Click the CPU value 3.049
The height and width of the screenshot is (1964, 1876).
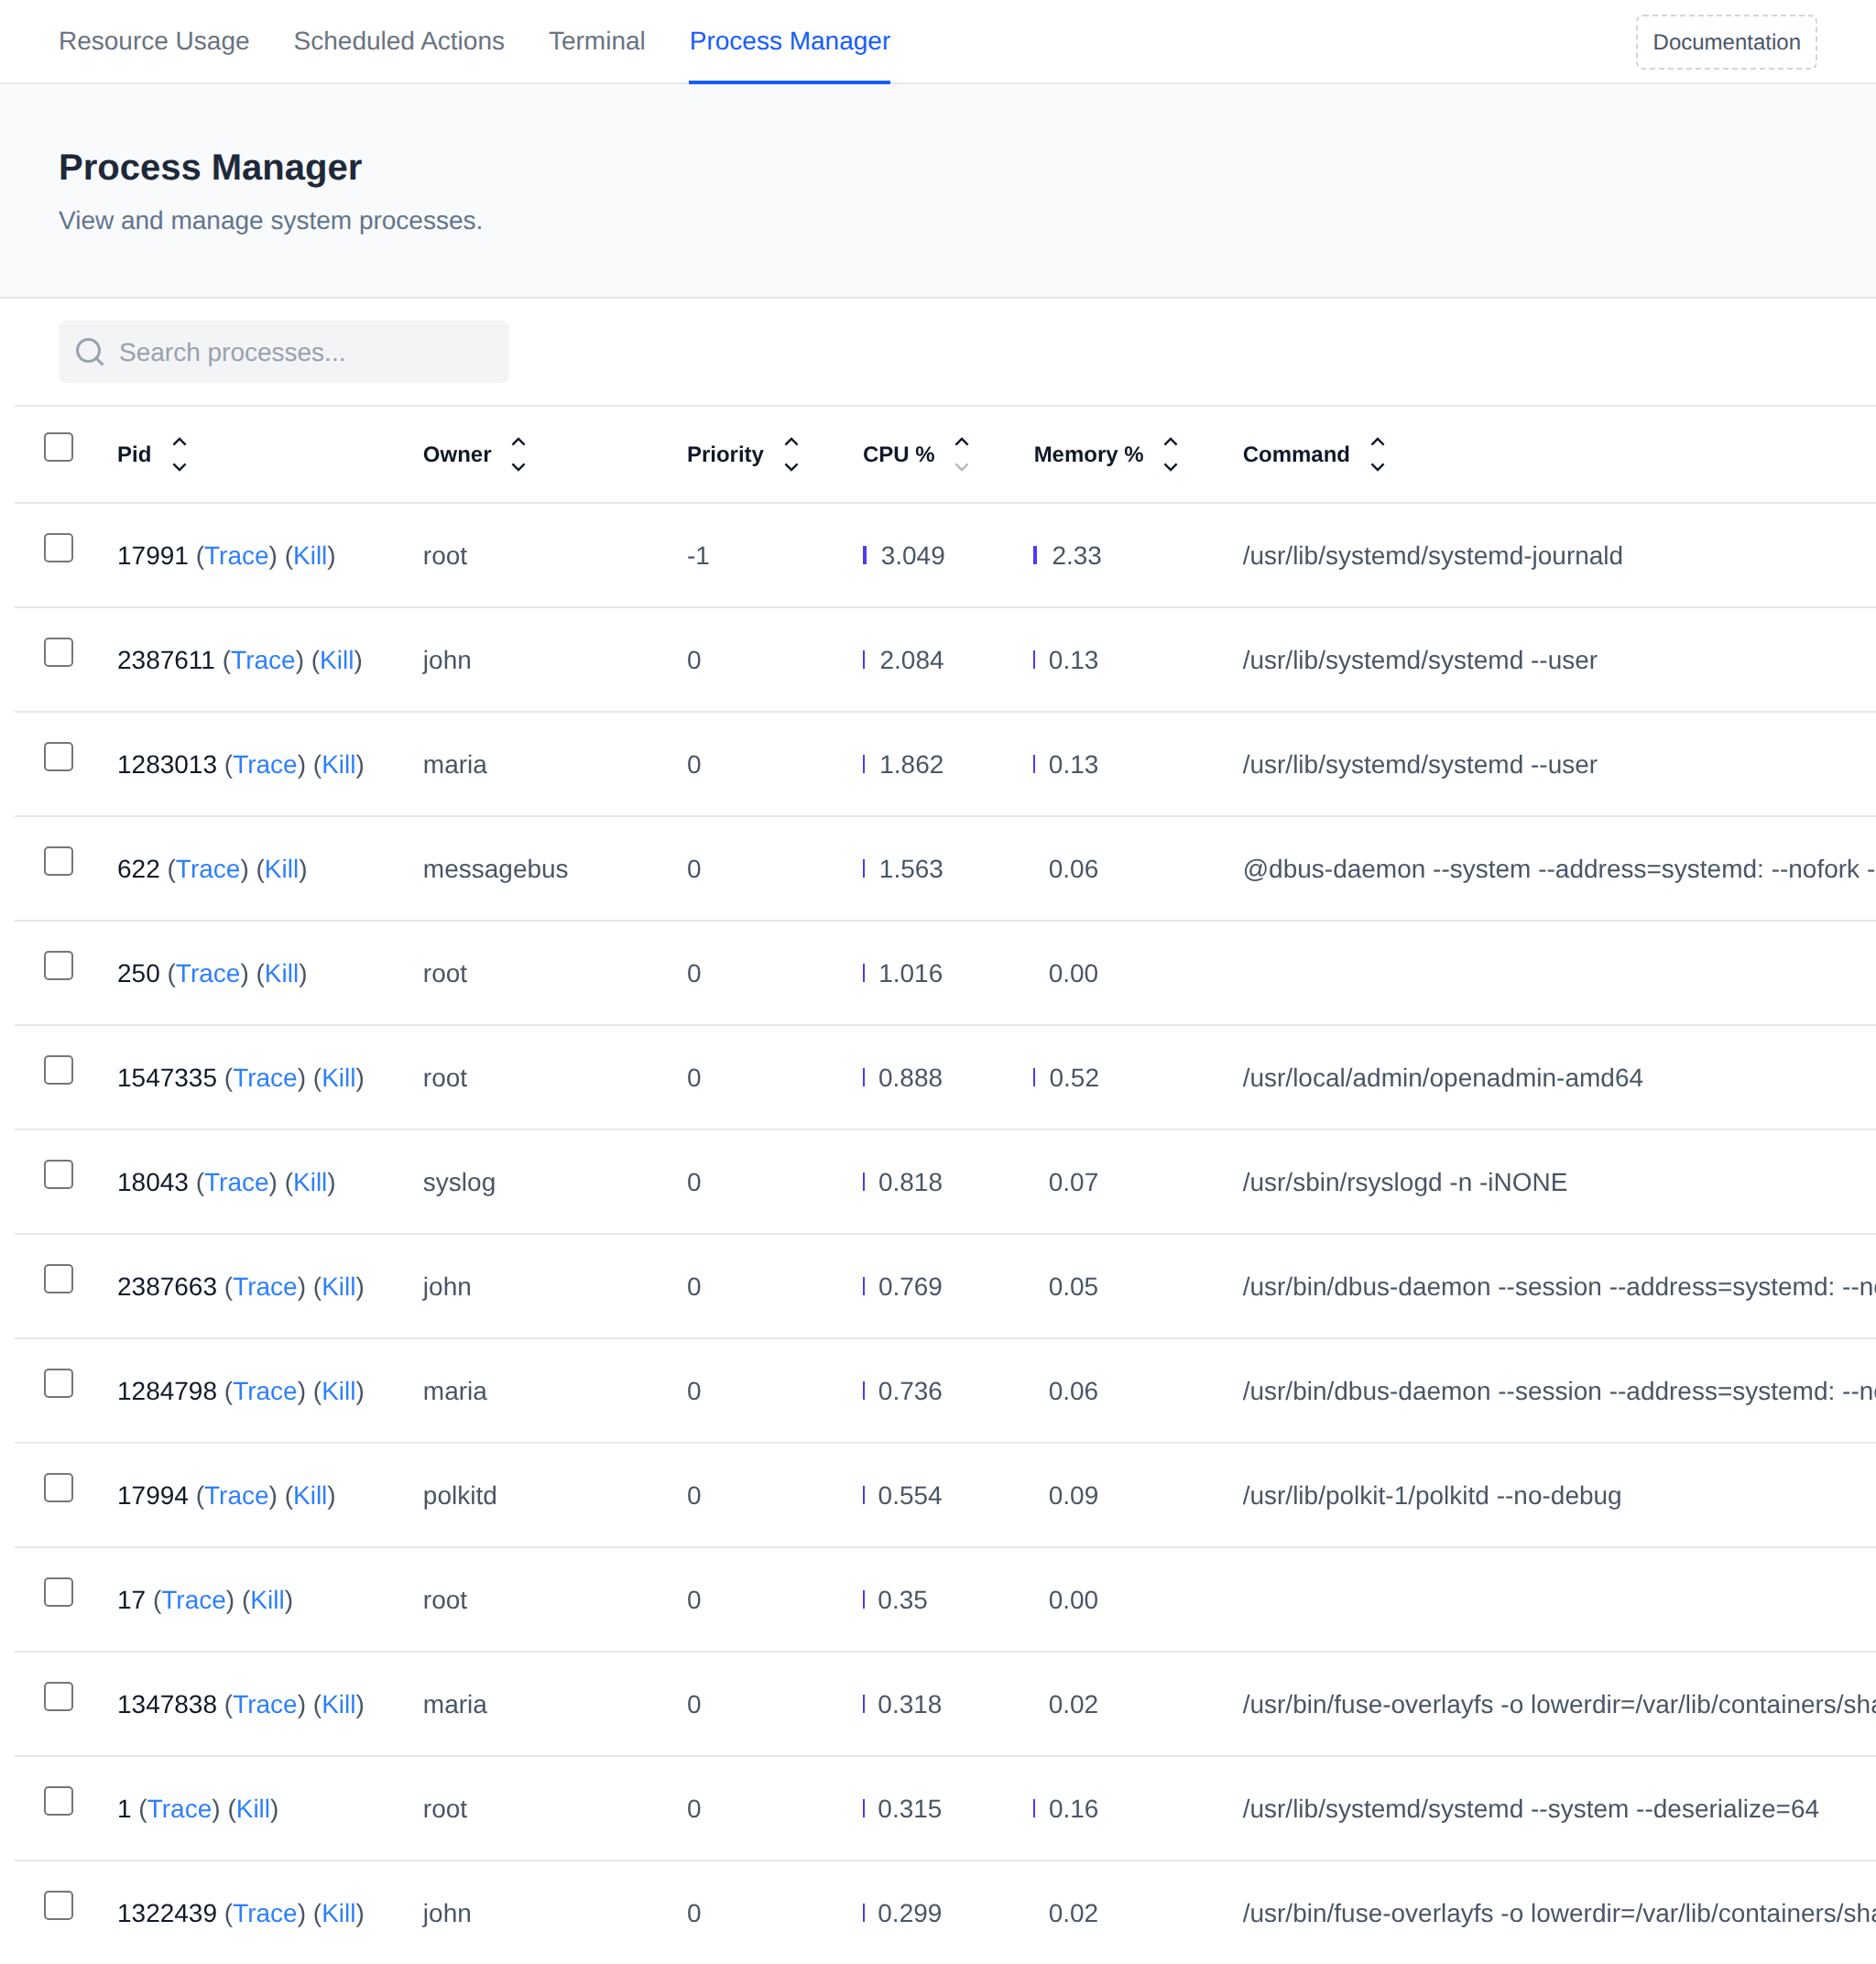(x=912, y=556)
